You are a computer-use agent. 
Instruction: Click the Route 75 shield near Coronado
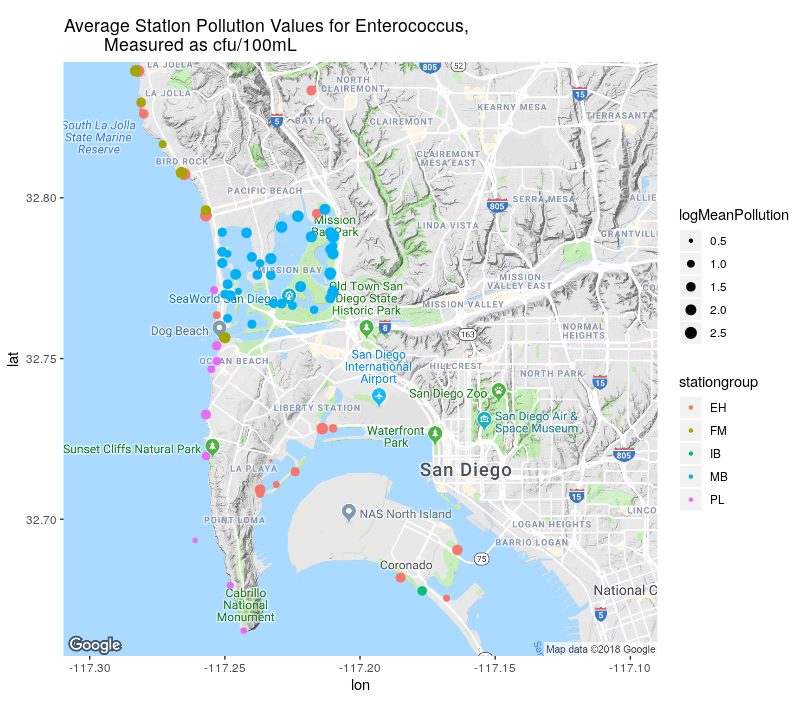pos(481,559)
